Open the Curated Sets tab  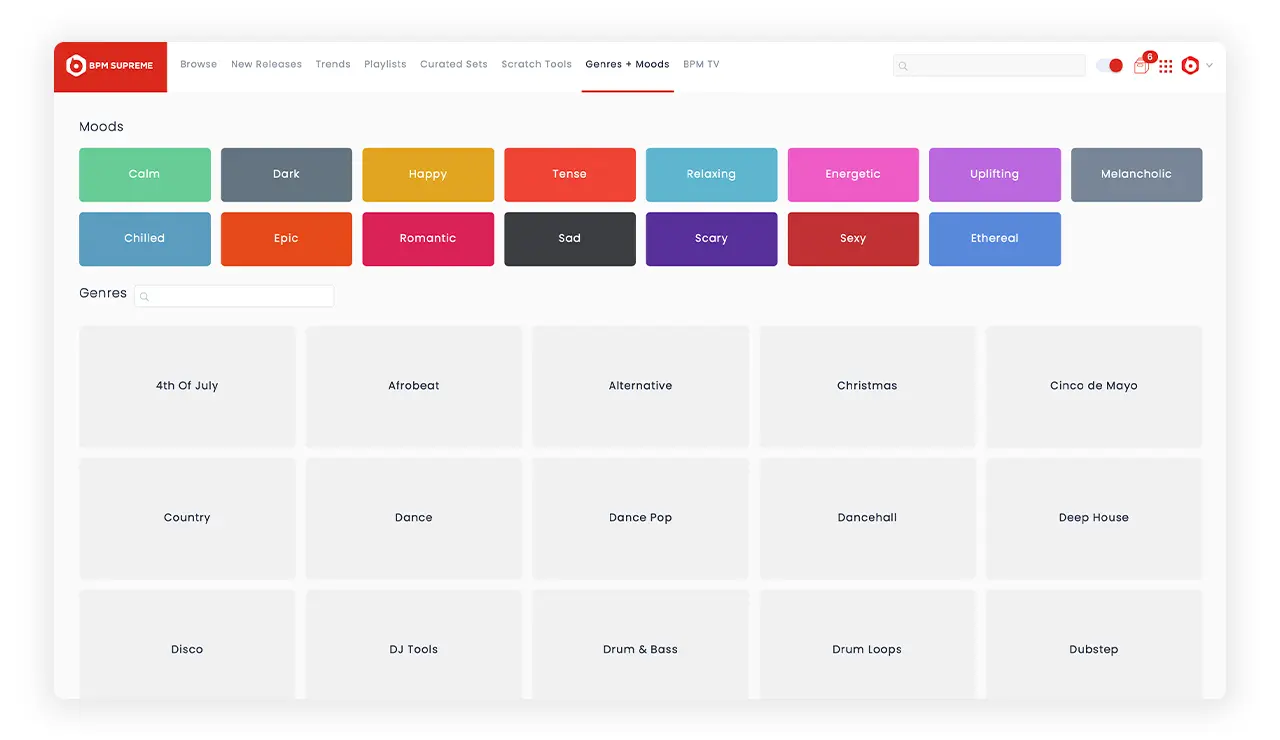[453, 65]
